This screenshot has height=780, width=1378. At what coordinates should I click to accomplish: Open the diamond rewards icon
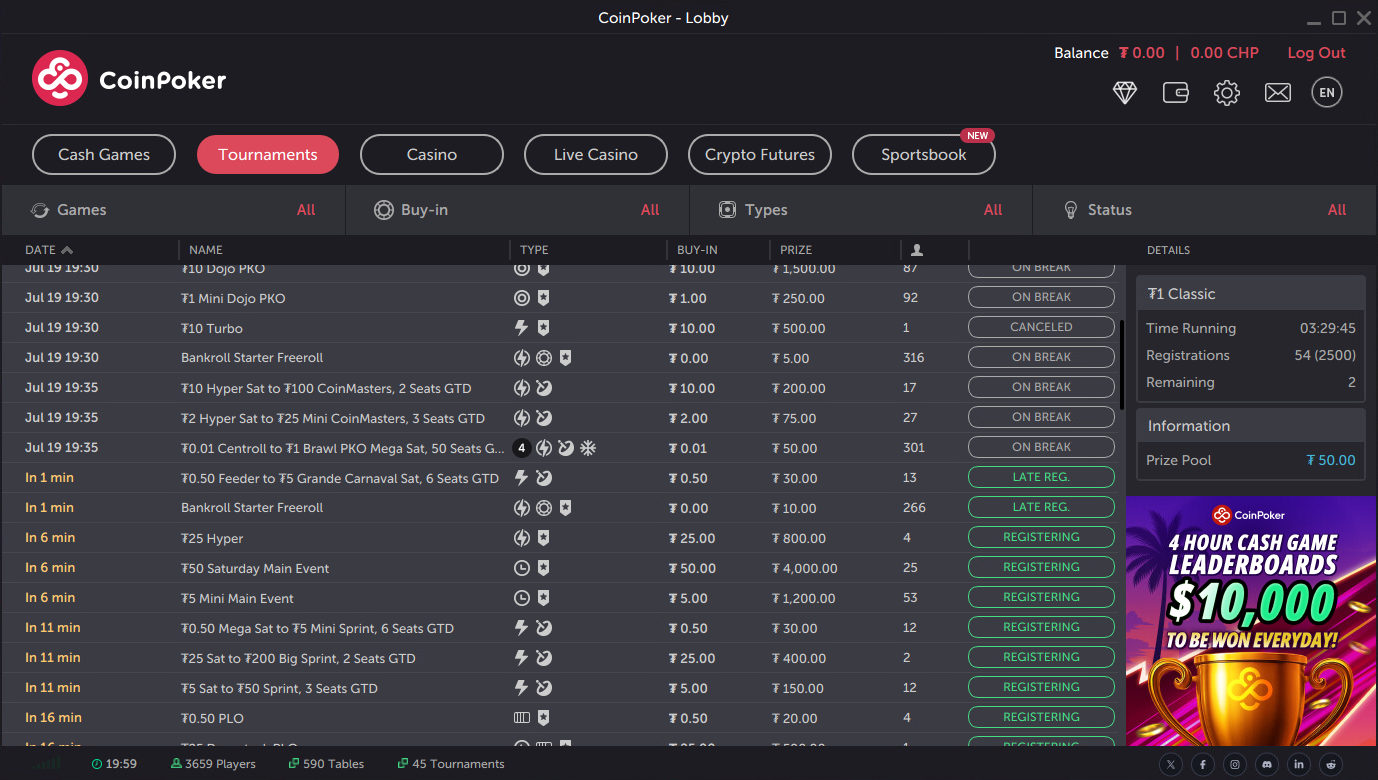(x=1125, y=93)
